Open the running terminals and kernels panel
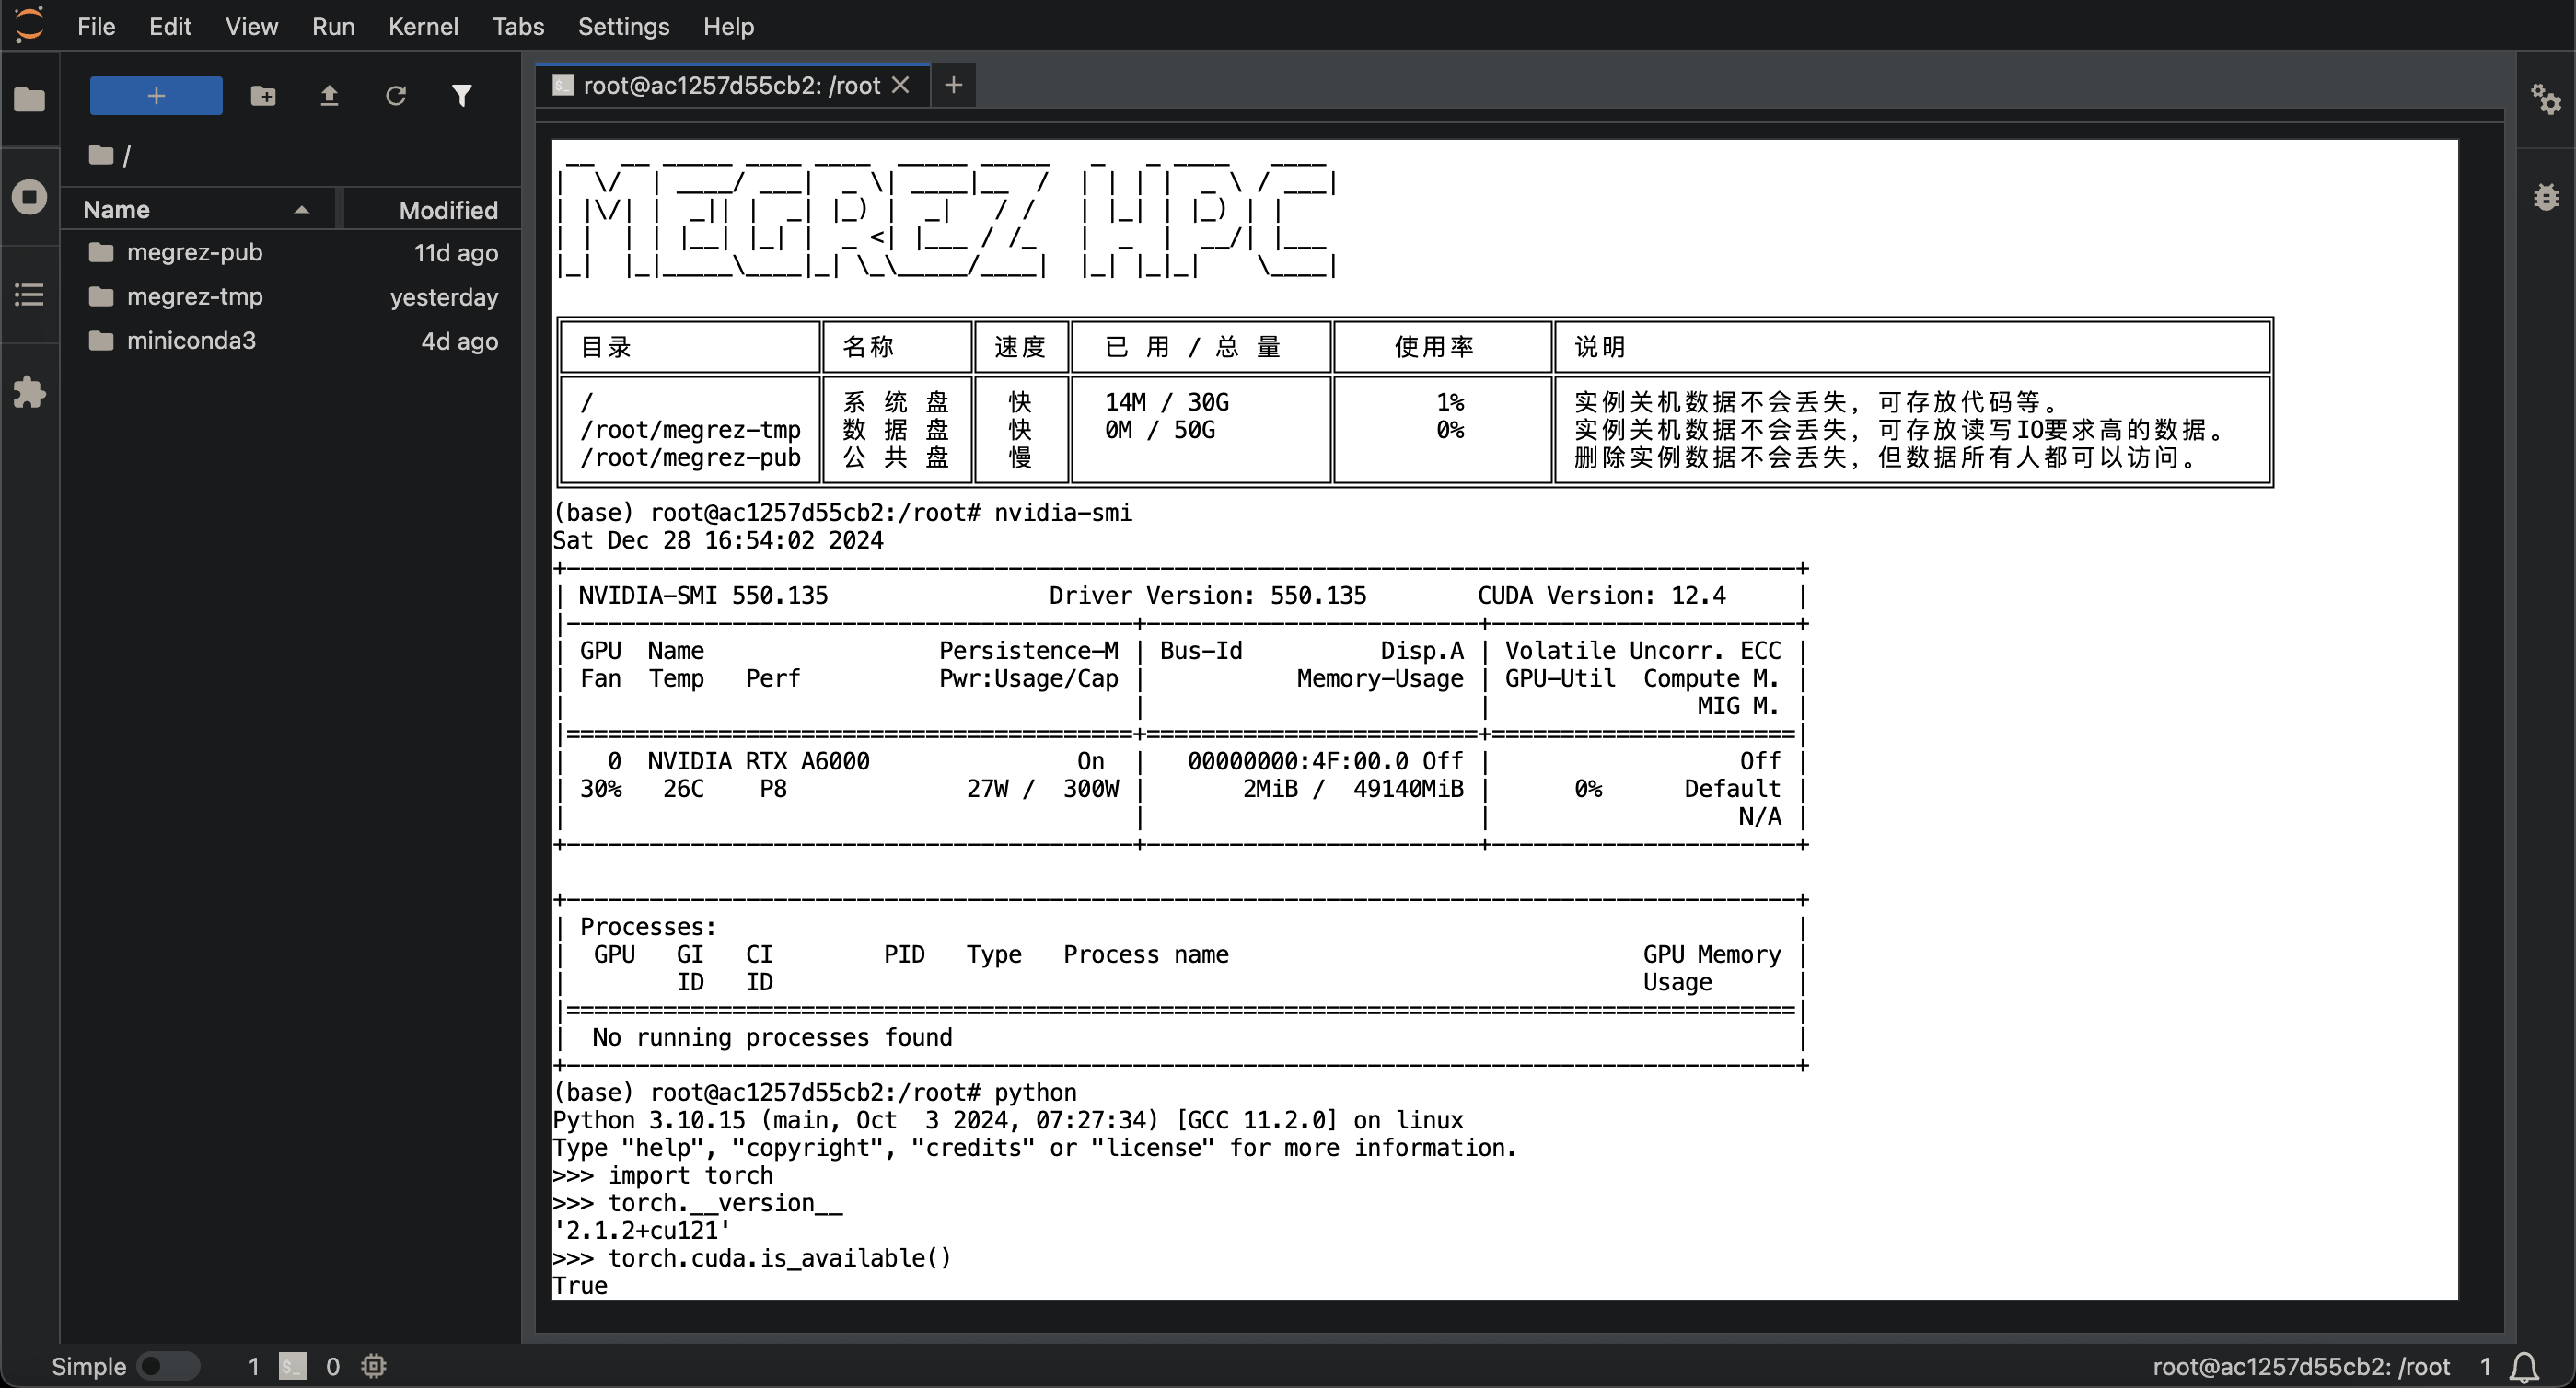This screenshot has height=1388, width=2576. pos(30,197)
